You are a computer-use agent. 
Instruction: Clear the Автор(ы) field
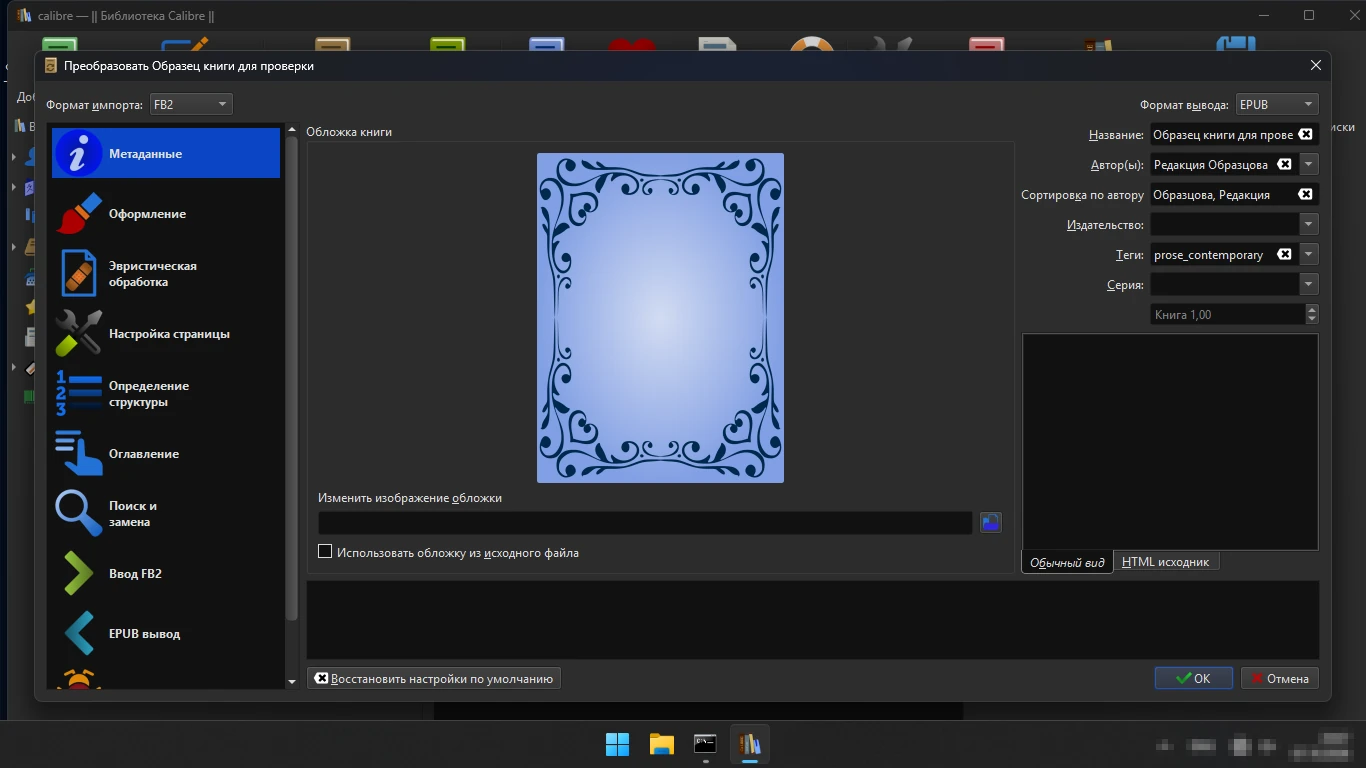tap(1284, 164)
